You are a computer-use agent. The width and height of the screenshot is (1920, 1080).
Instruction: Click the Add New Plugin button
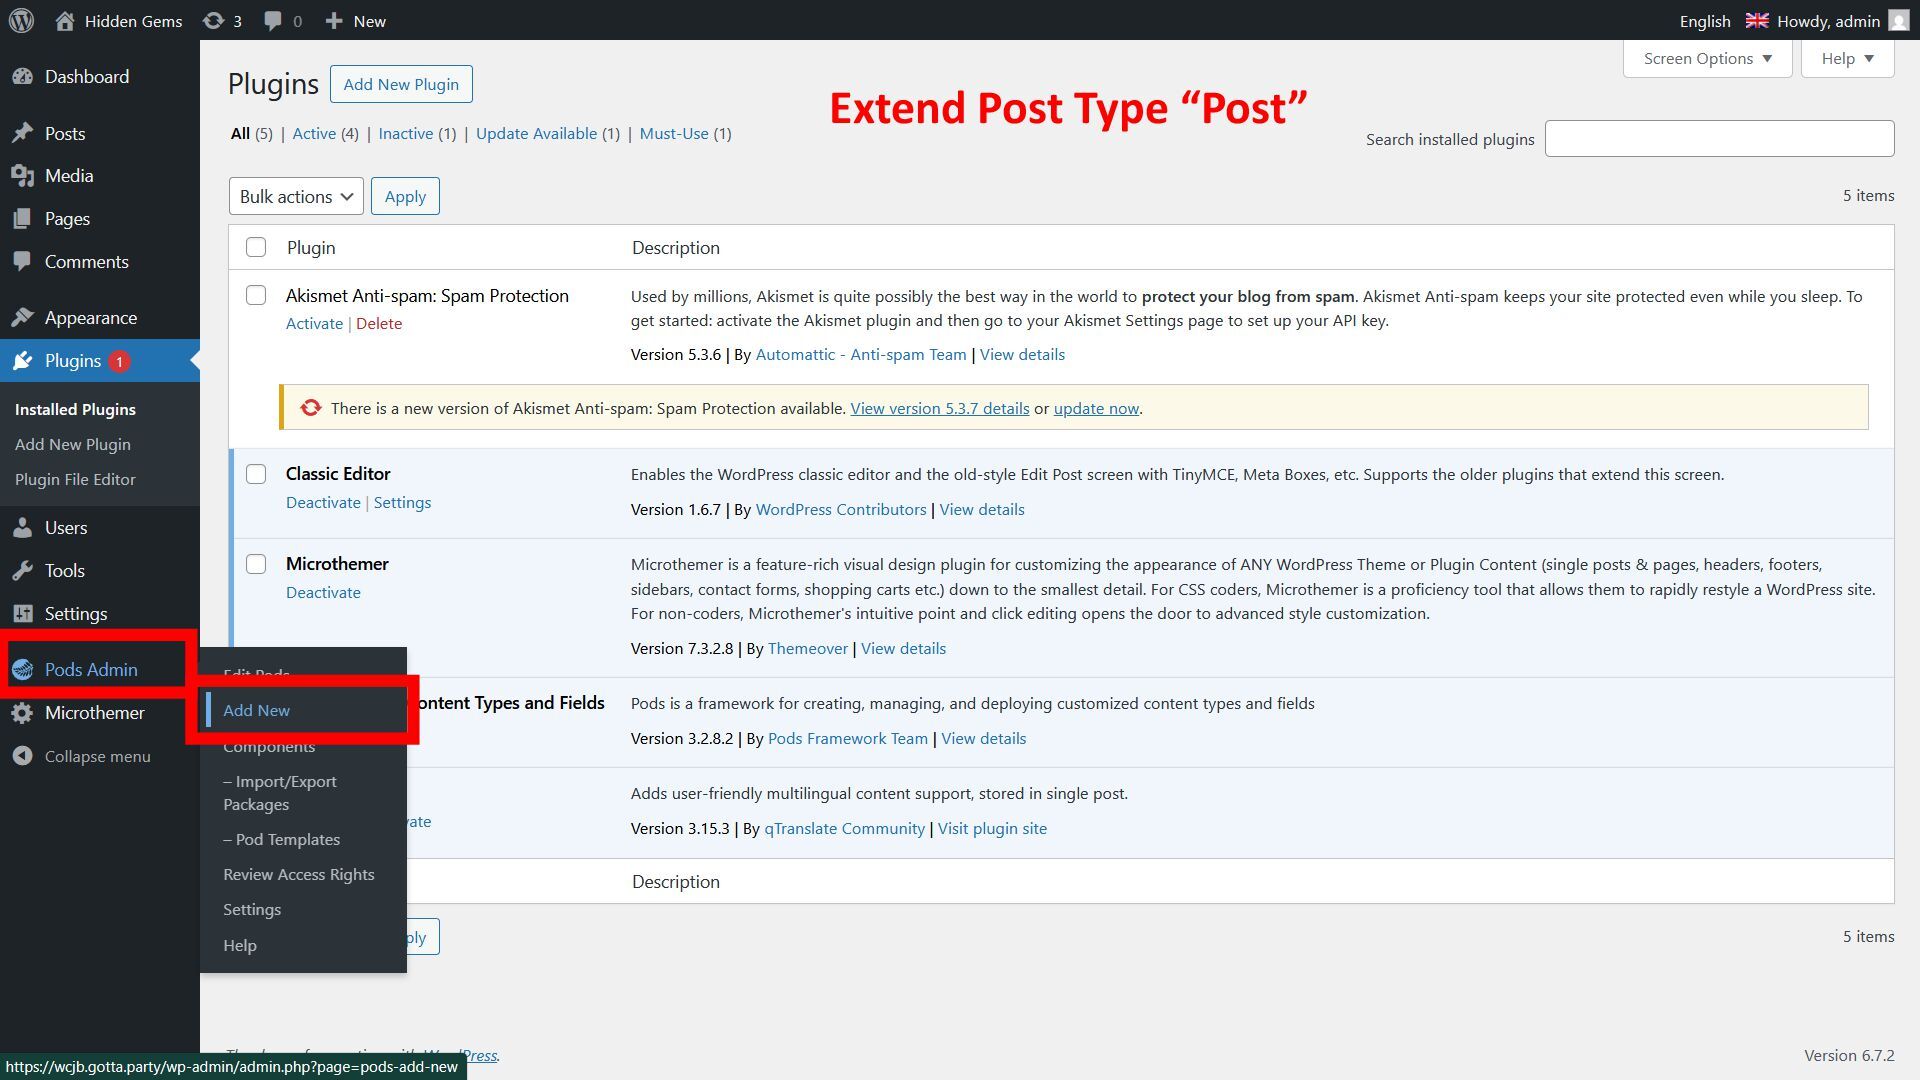pos(401,84)
